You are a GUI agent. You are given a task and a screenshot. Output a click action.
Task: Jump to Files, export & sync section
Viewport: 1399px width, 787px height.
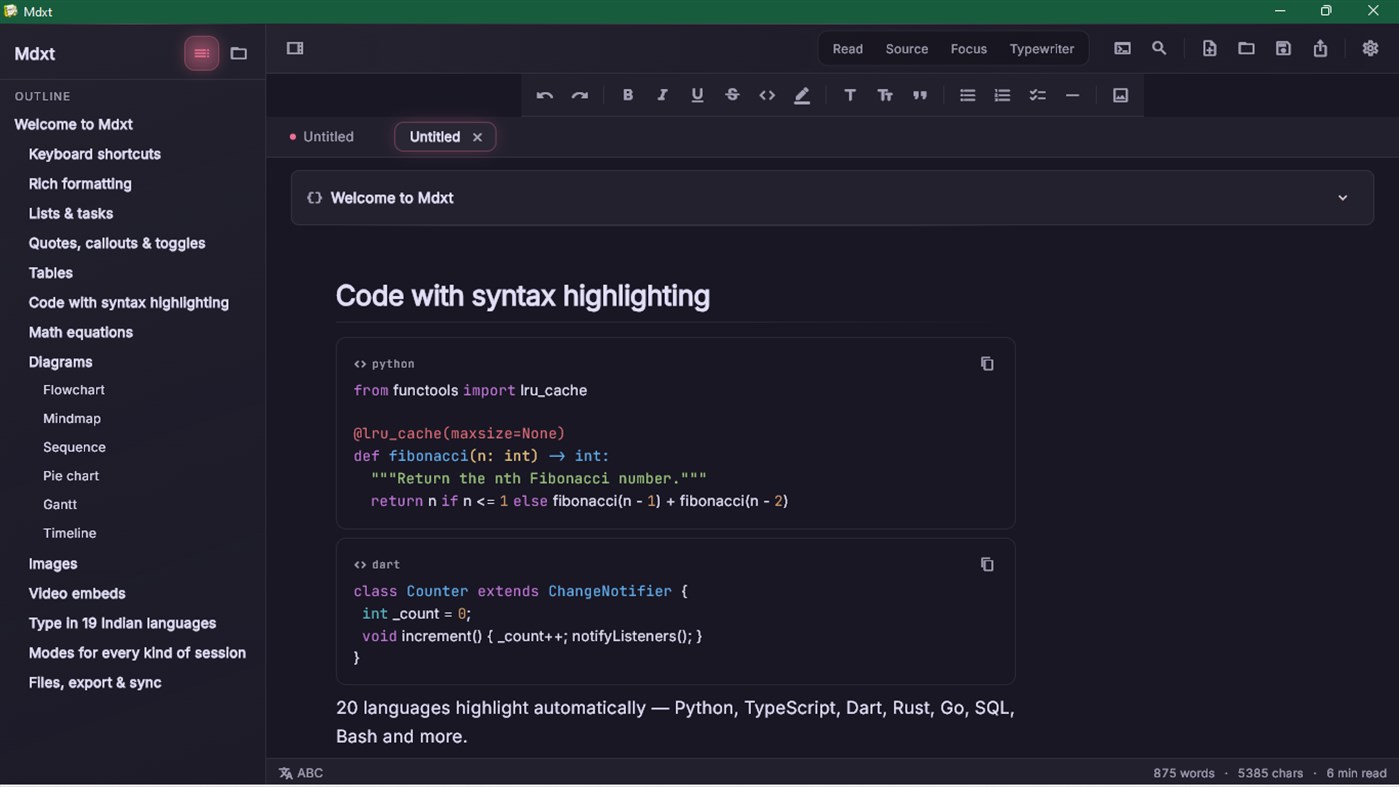(95, 683)
